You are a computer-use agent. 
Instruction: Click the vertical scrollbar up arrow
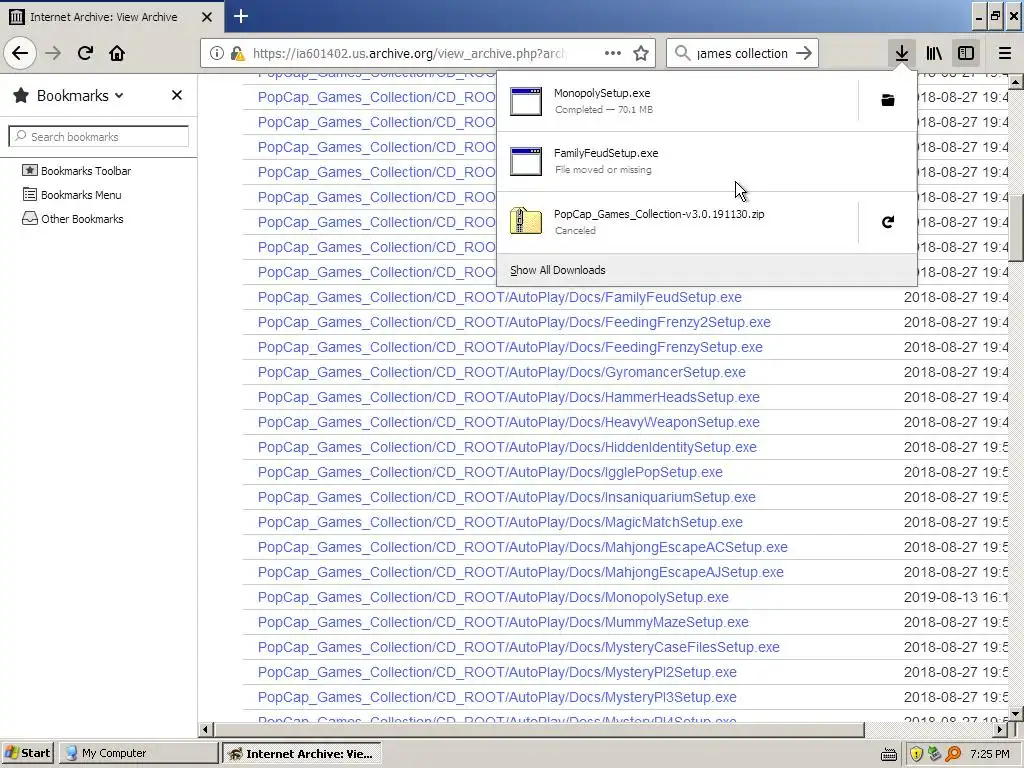(x=1016, y=82)
